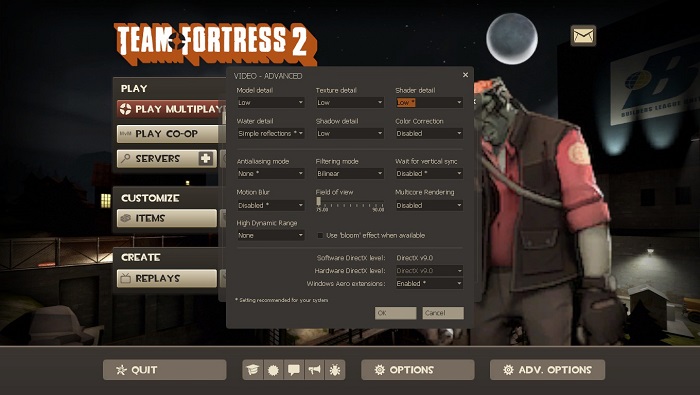This screenshot has height=395, width=700.
Task: Click the Cancel button
Action: click(x=443, y=313)
